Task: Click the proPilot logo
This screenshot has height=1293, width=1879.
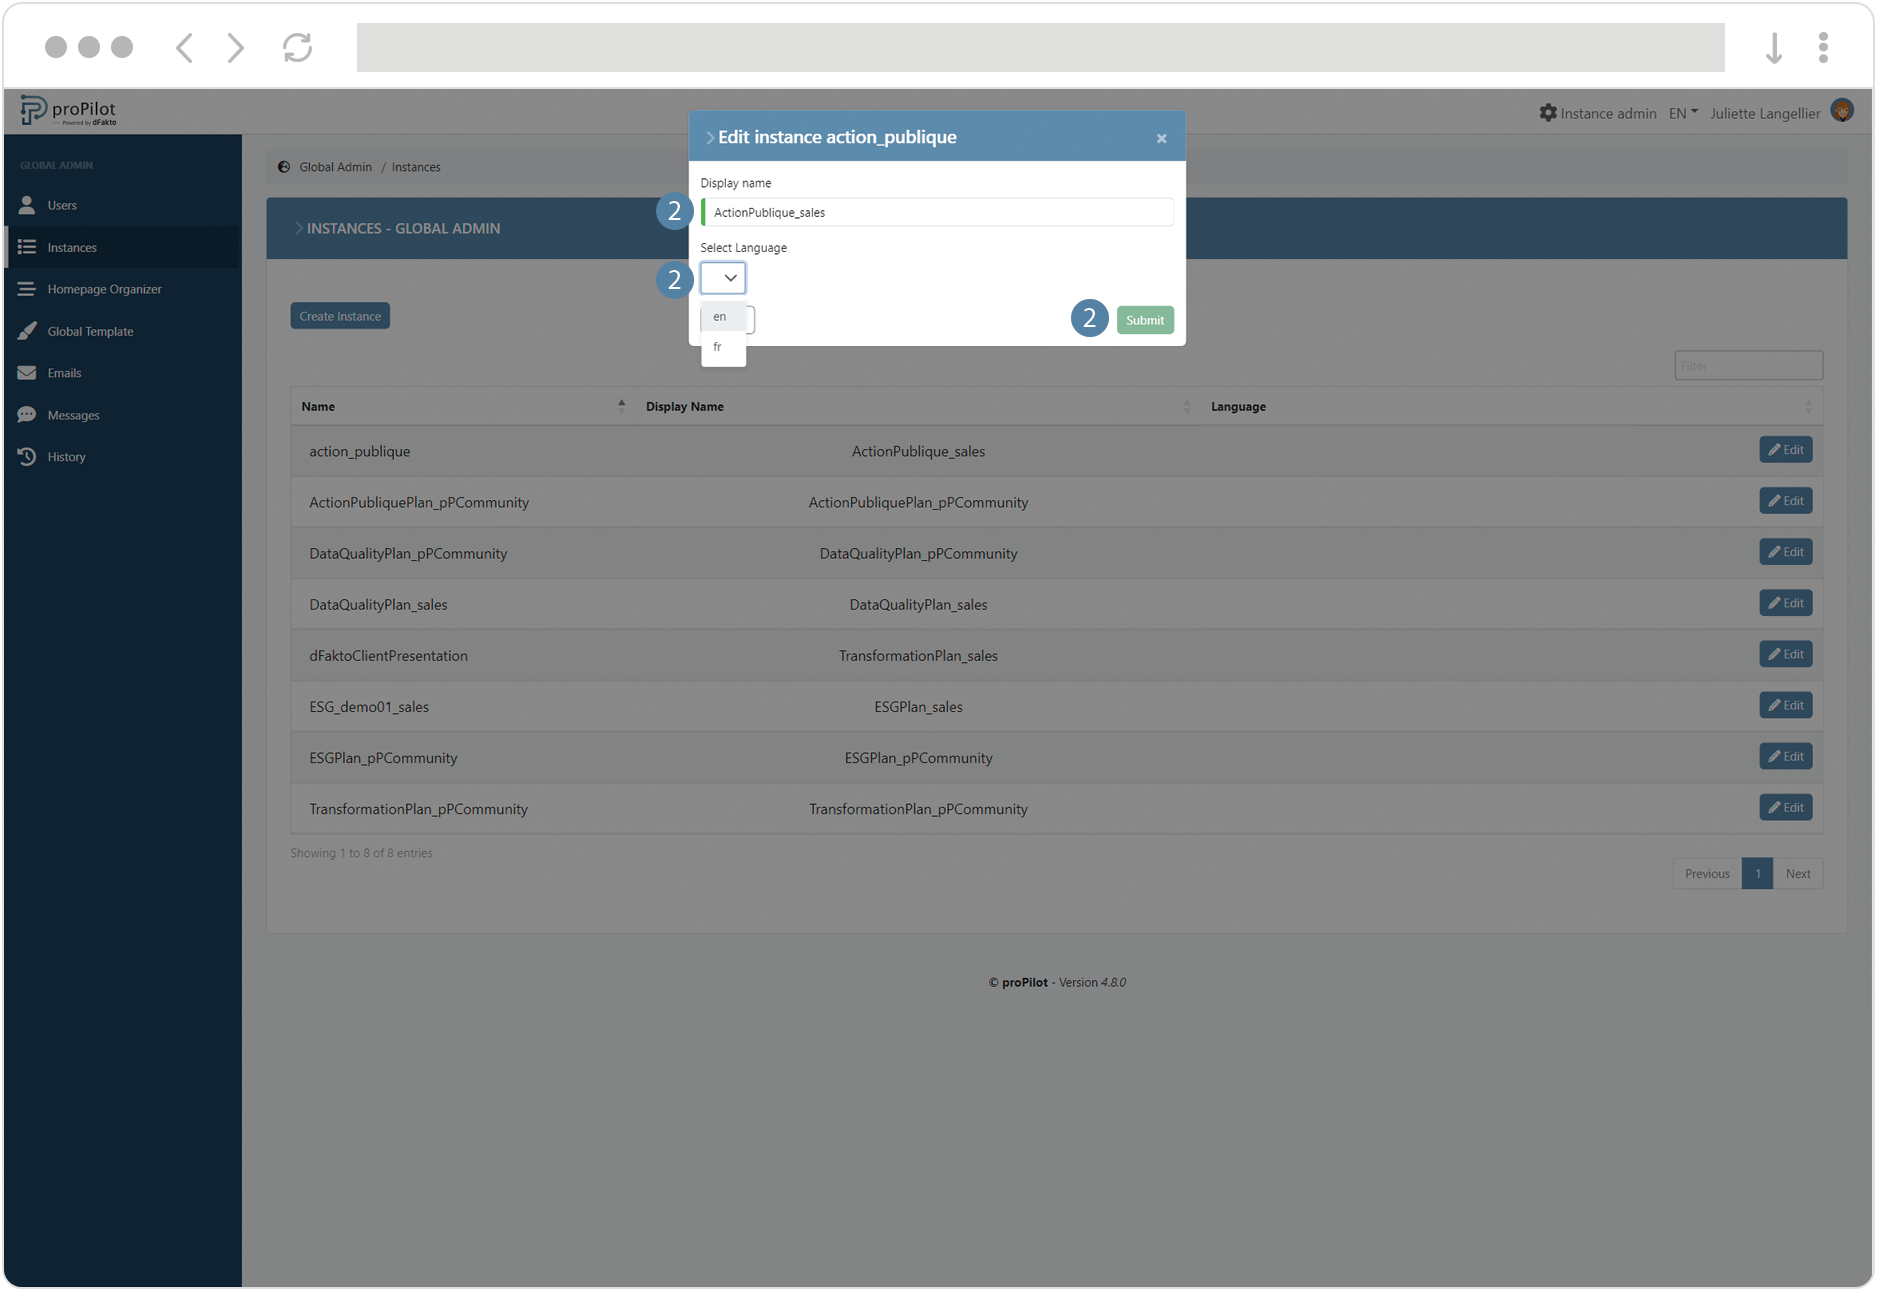Action: [70, 110]
